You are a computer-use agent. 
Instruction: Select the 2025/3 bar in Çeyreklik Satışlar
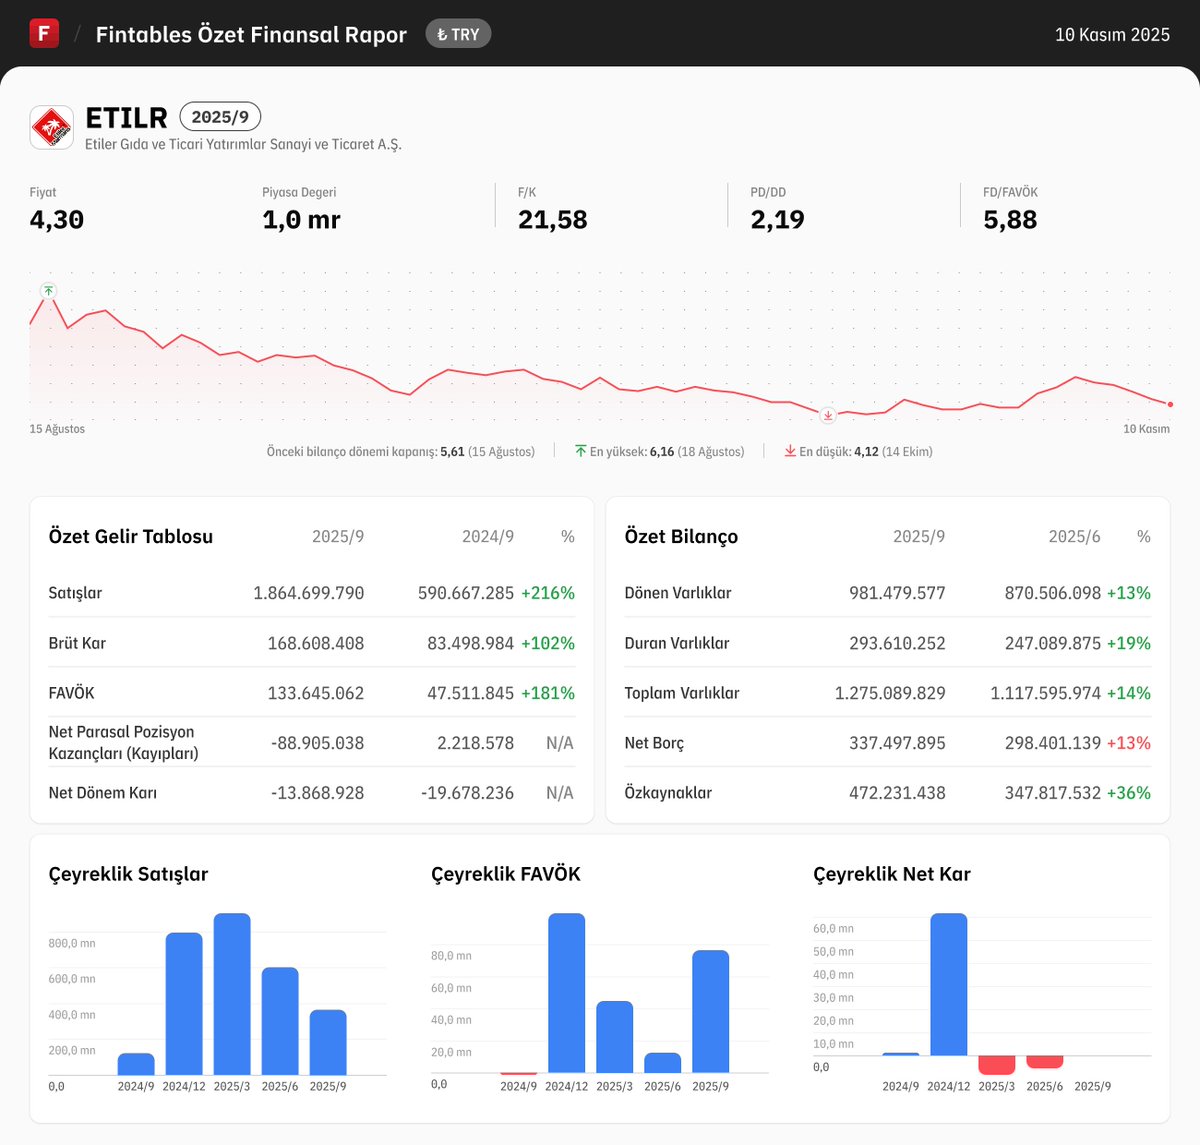231,995
